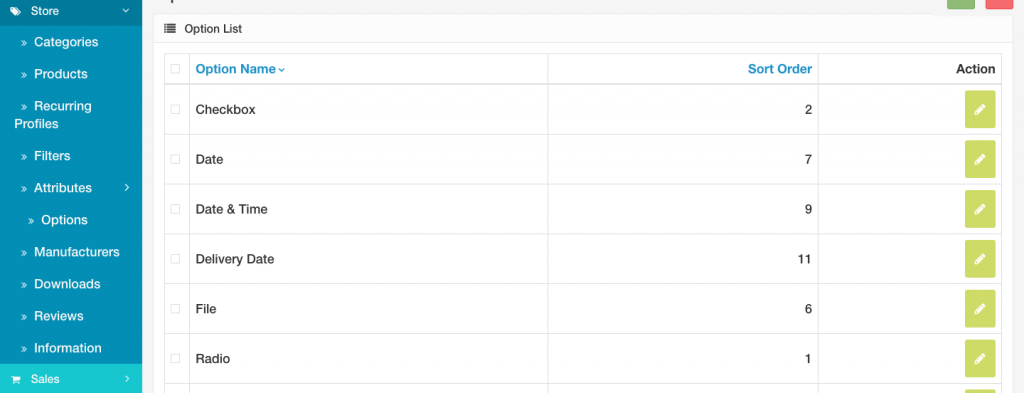This screenshot has width=1024, height=393.
Task: Collapse the Store menu chevron
Action: click(126, 10)
